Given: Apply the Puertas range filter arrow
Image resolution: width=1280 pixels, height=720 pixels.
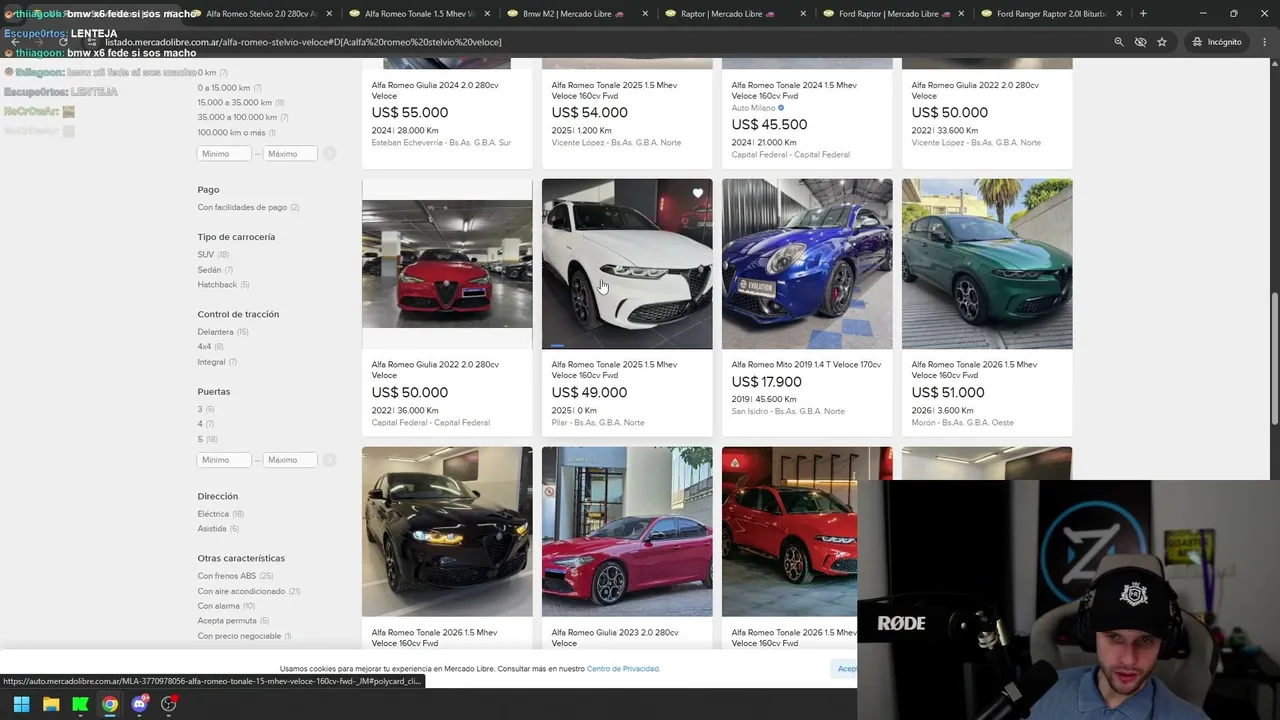Looking at the screenshot, I should click(x=329, y=460).
